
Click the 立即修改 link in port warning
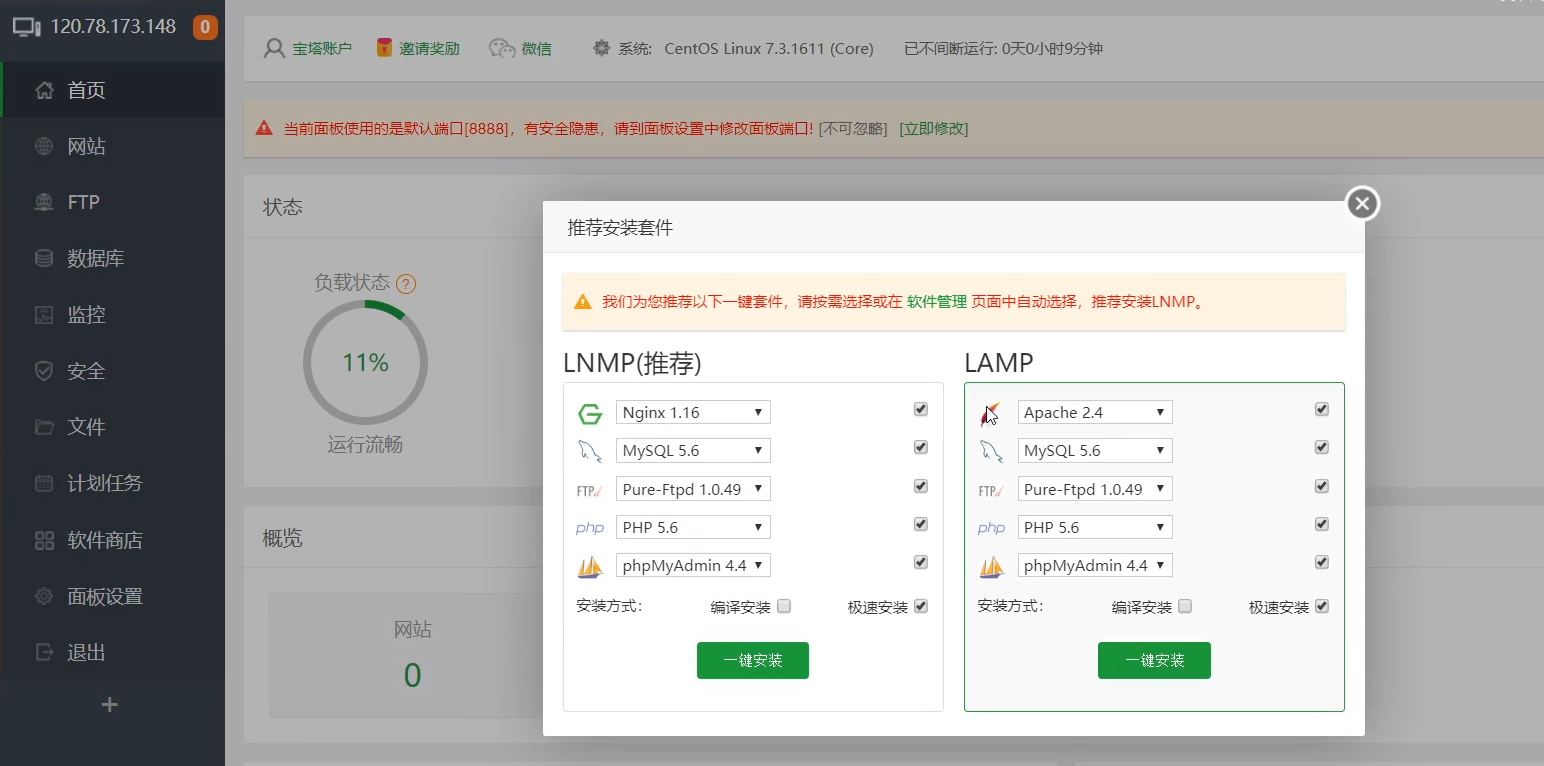[934, 128]
